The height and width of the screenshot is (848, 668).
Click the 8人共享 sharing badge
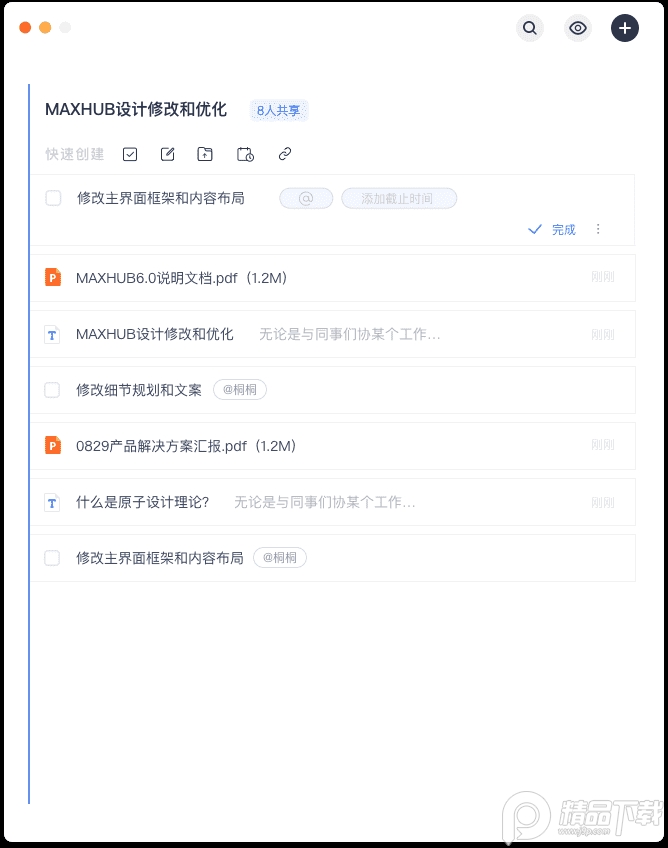pos(279,110)
